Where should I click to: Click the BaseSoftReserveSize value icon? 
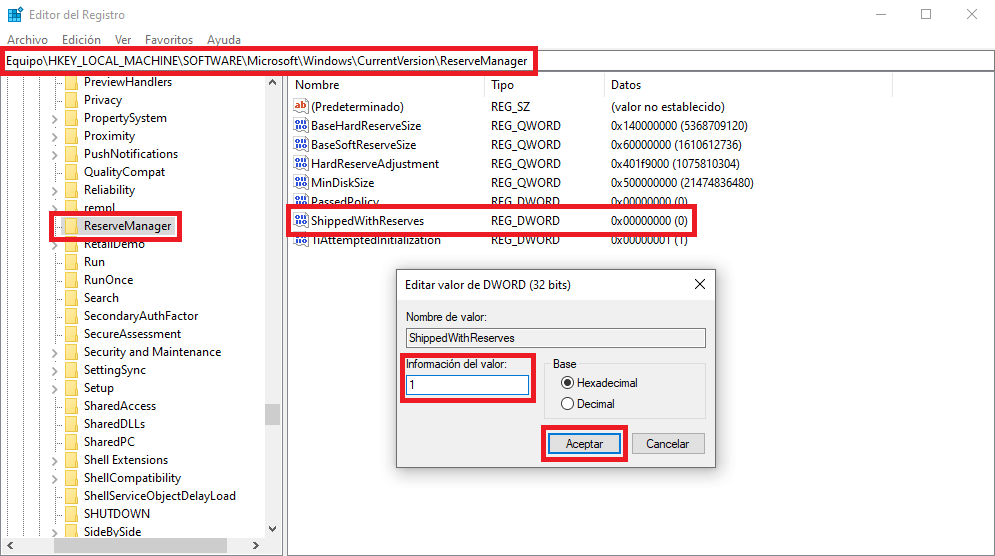(x=301, y=144)
